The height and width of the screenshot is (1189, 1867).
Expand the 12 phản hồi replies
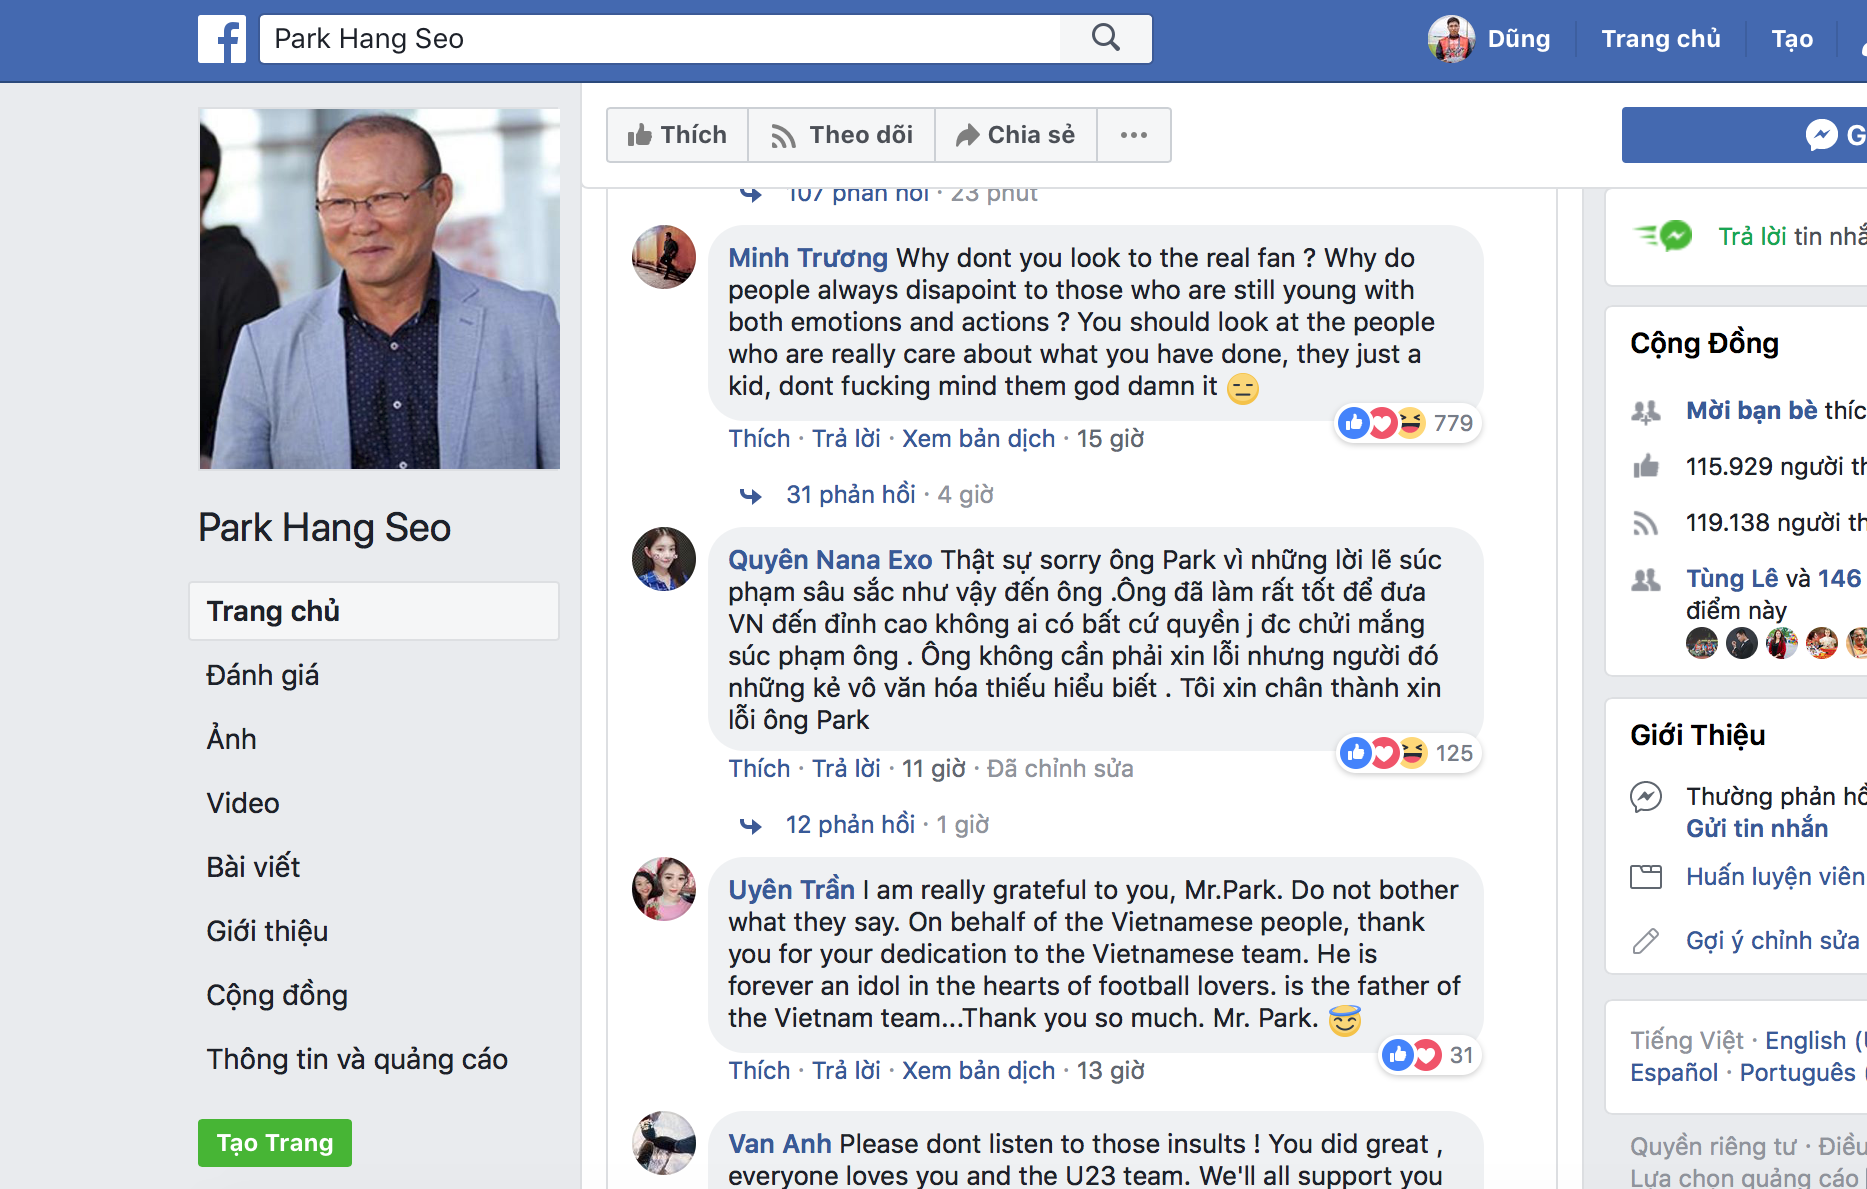coord(850,825)
